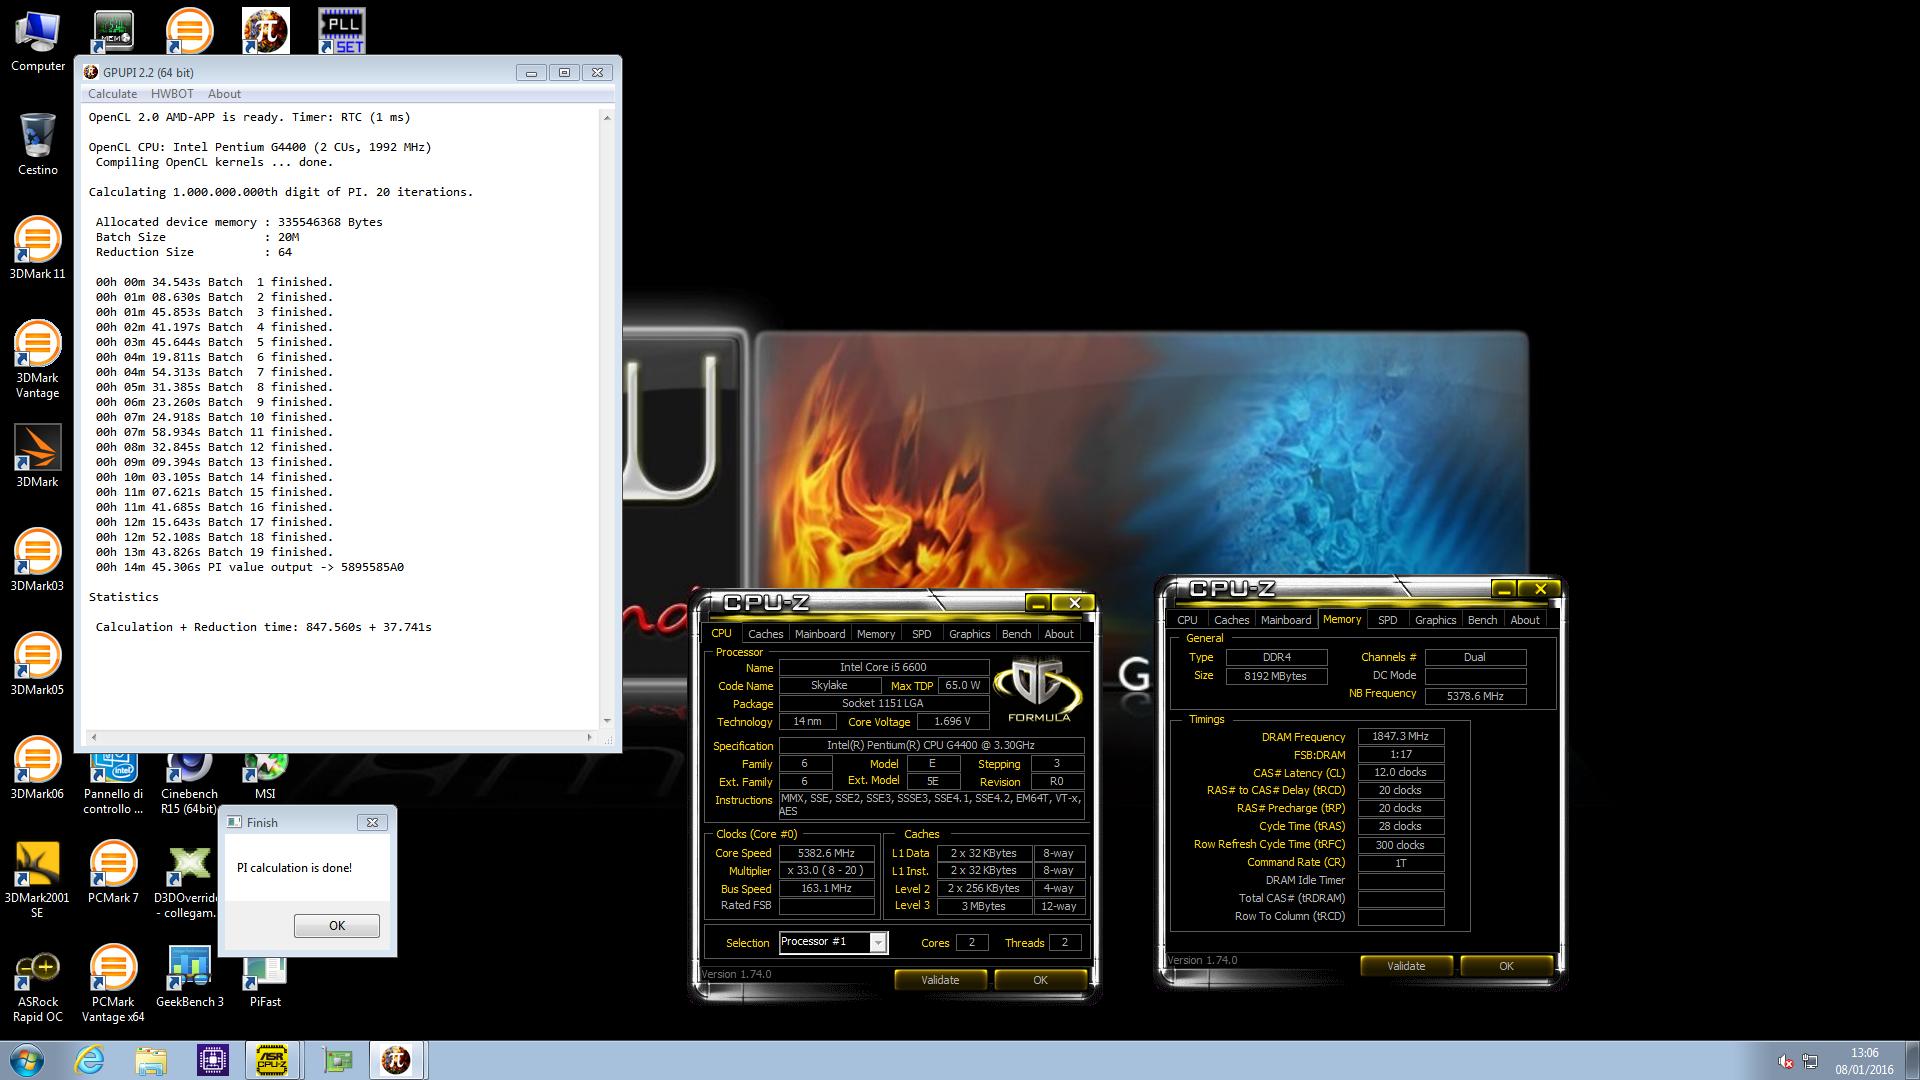Viewport: 1920px width, 1080px height.
Task: Launch the 3DMark desktop shortcut
Action: (38, 456)
